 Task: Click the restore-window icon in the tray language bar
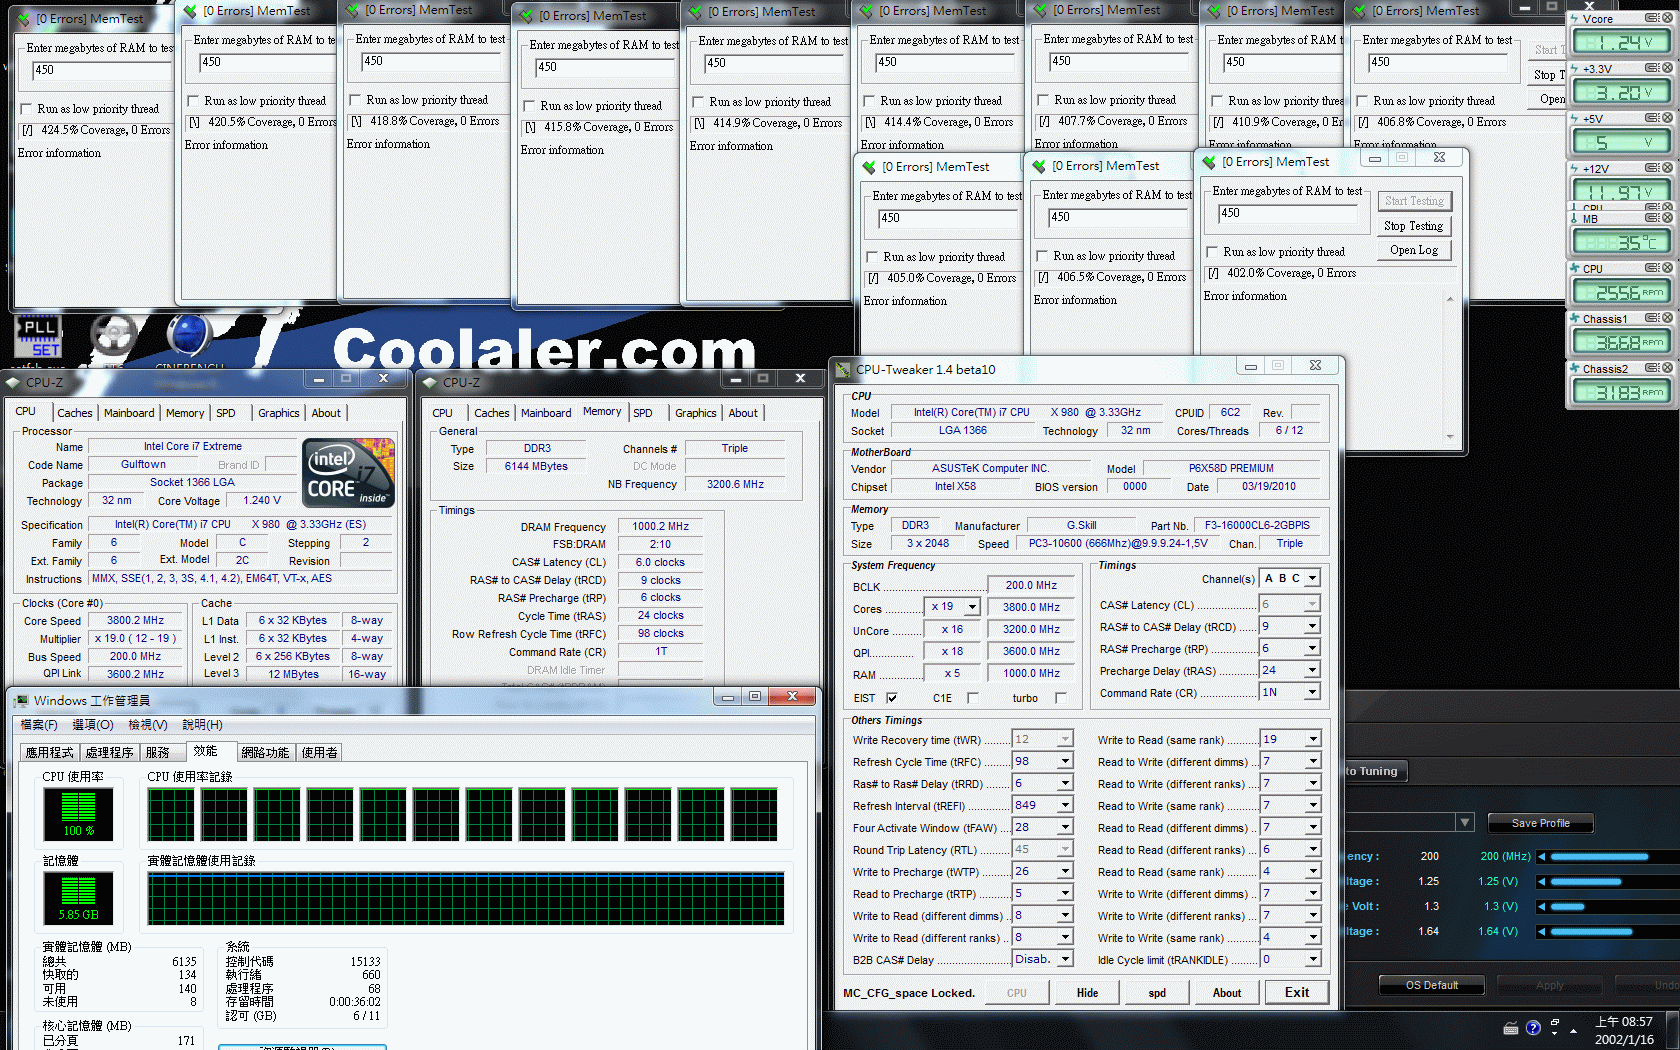coord(1554,1023)
